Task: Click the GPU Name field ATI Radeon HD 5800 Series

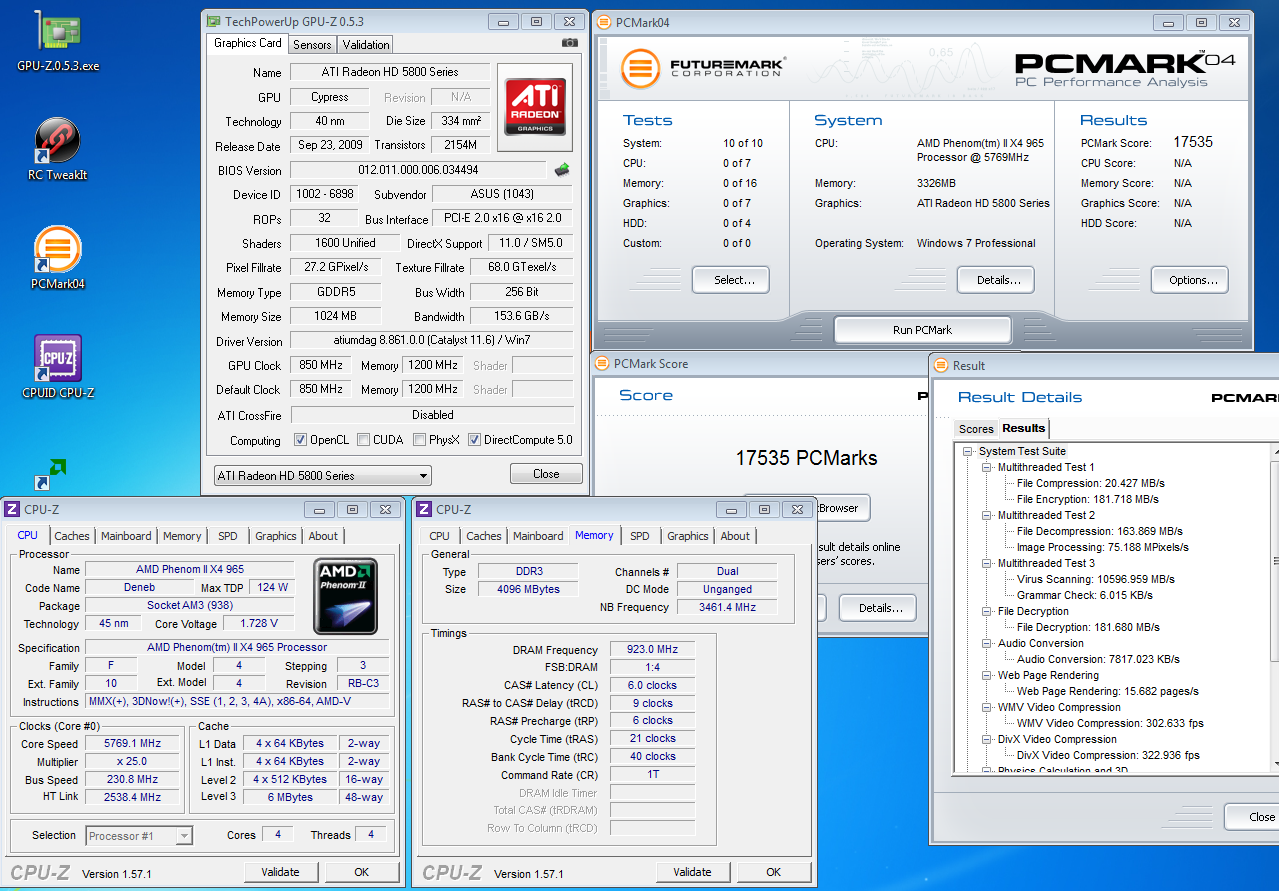Action: pyautogui.click(x=391, y=72)
